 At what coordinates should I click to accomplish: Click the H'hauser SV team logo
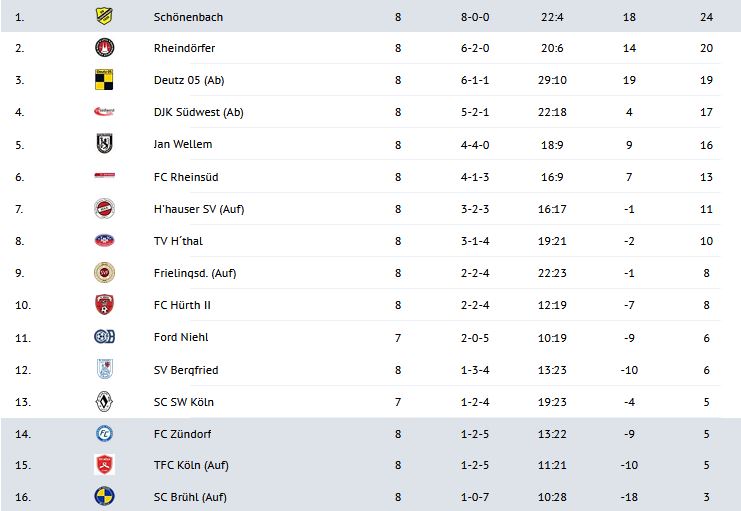[x=104, y=209]
